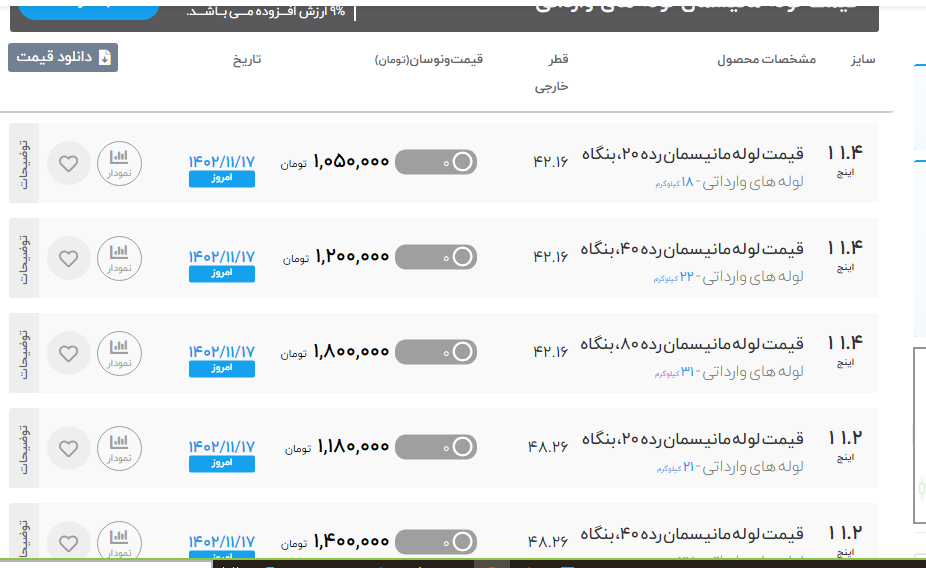Screen dimensions: 926x568
Task: Open chart for the 1,200,000 toman row
Action: [119, 258]
